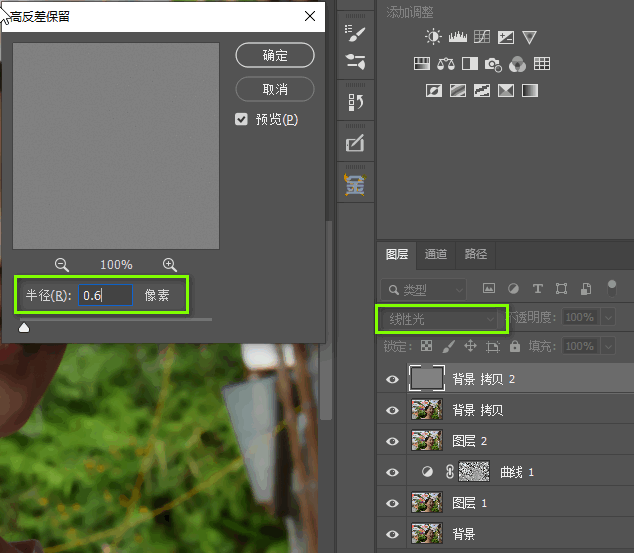The height and width of the screenshot is (553, 634).
Task: Confirm with the 确定 button
Action: coord(275,55)
